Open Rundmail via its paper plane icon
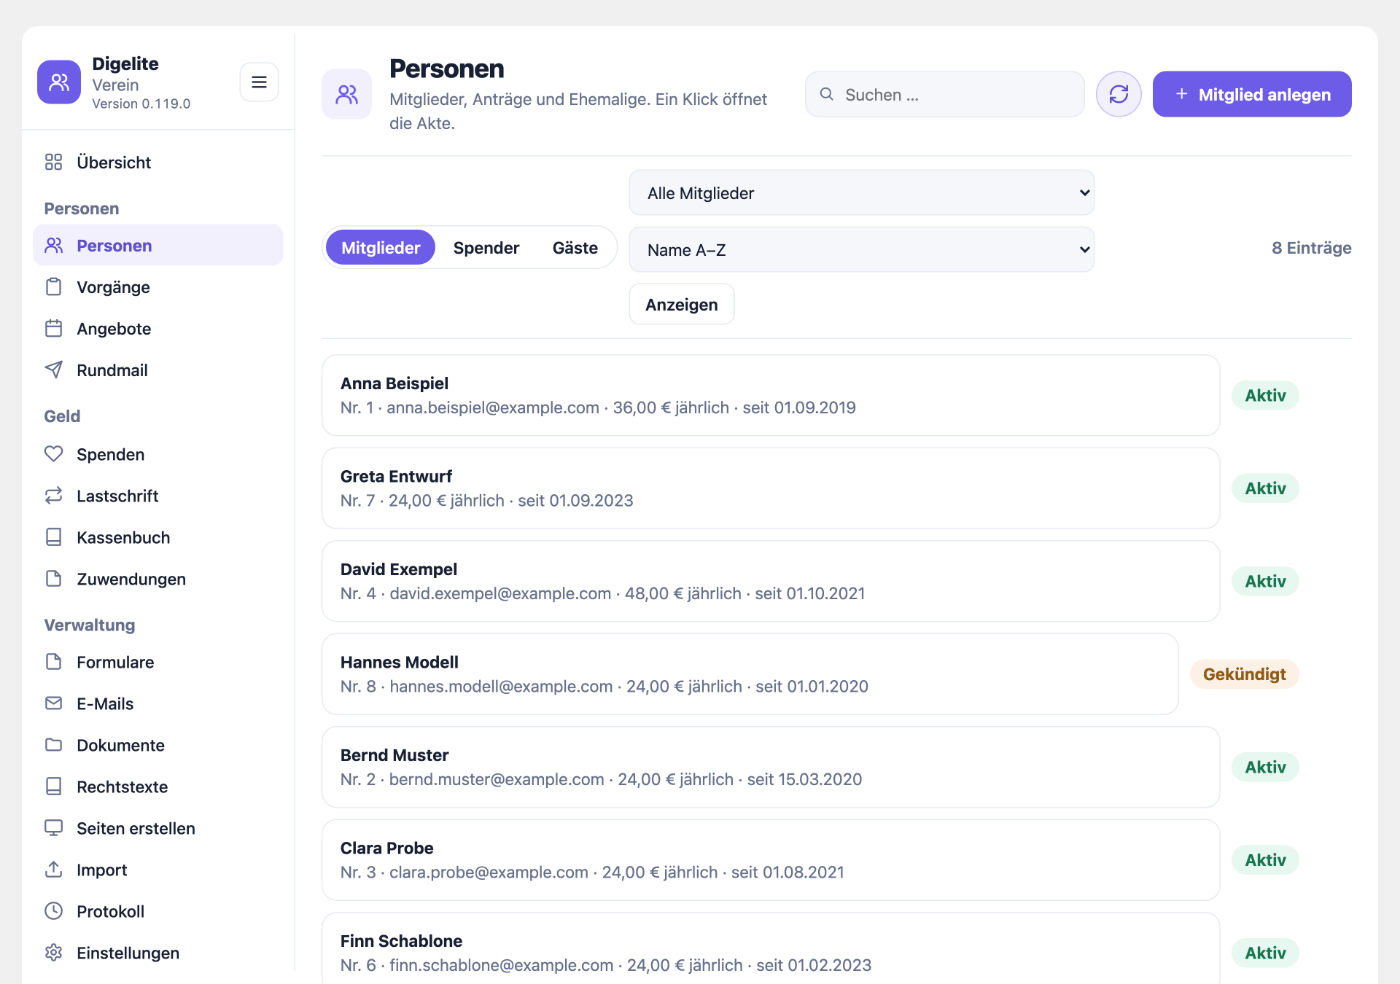Viewport: 1400px width, 984px height. [x=54, y=370]
